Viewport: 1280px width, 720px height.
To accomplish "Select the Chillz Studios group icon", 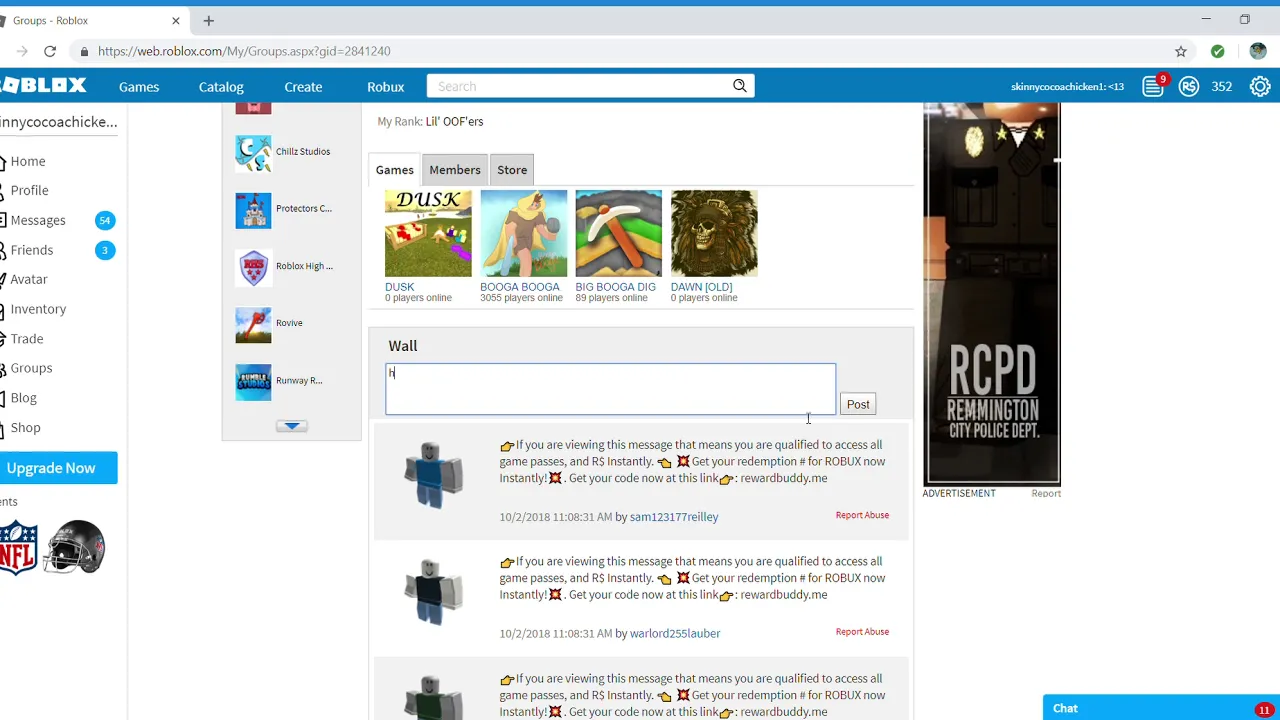I will click(253, 153).
